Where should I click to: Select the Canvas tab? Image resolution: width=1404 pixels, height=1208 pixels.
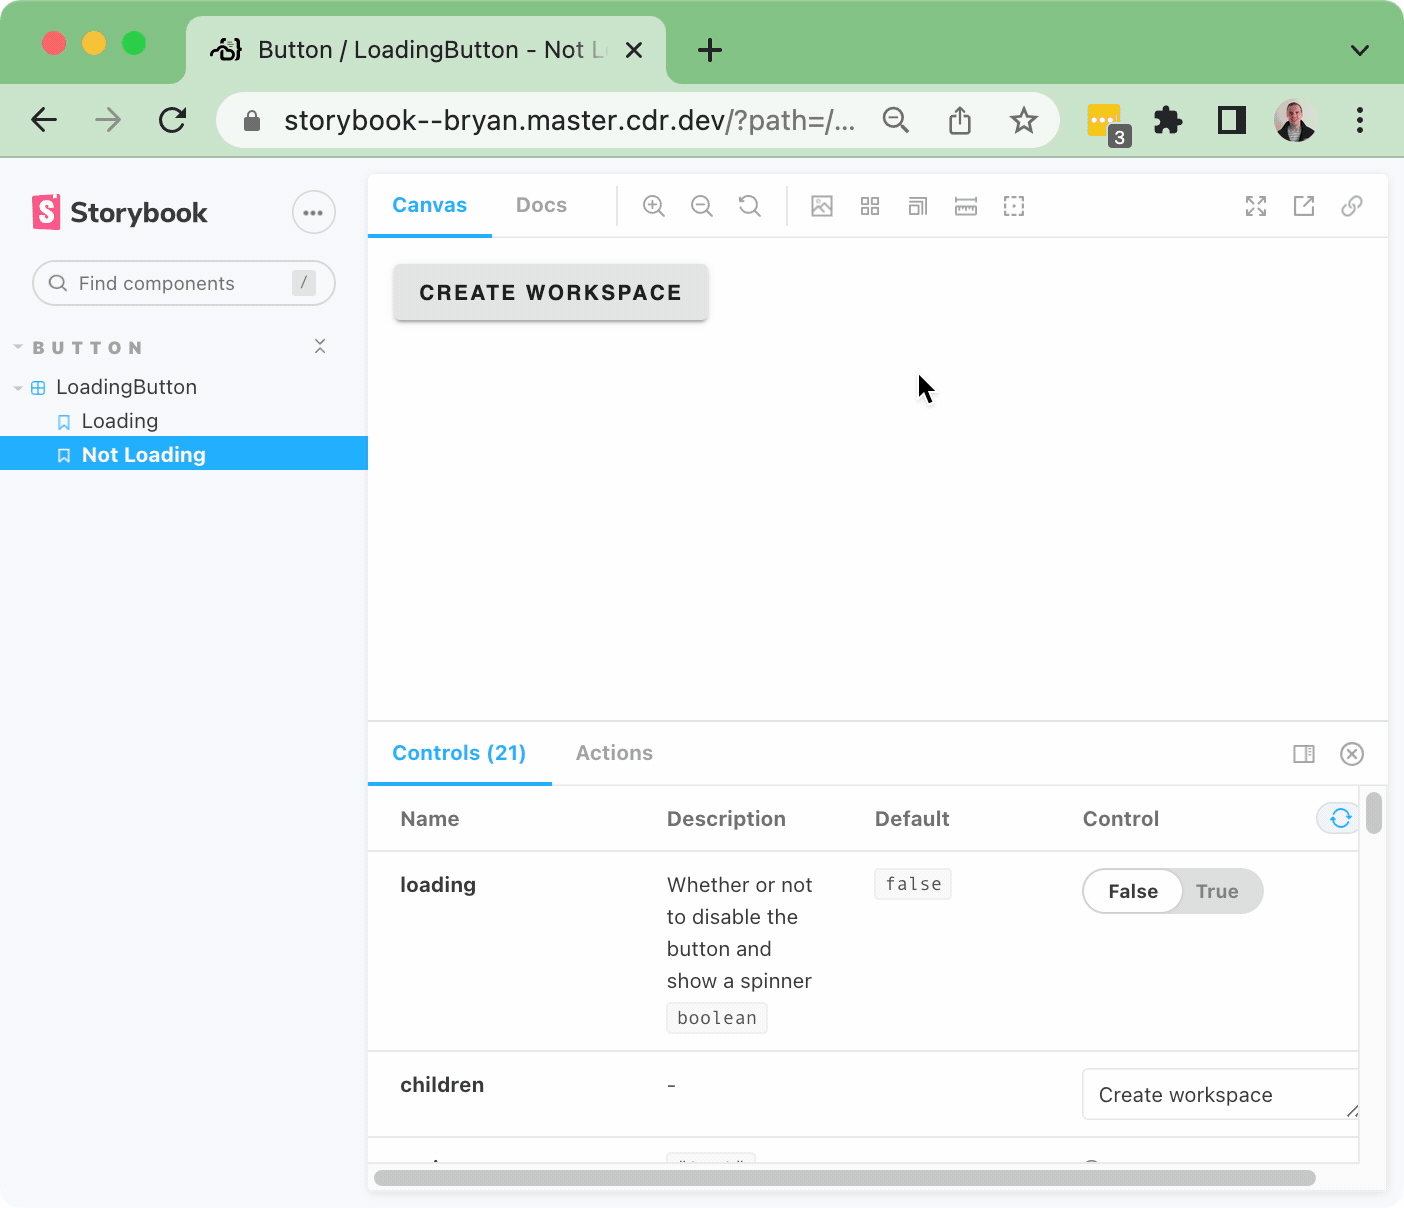[x=430, y=205]
